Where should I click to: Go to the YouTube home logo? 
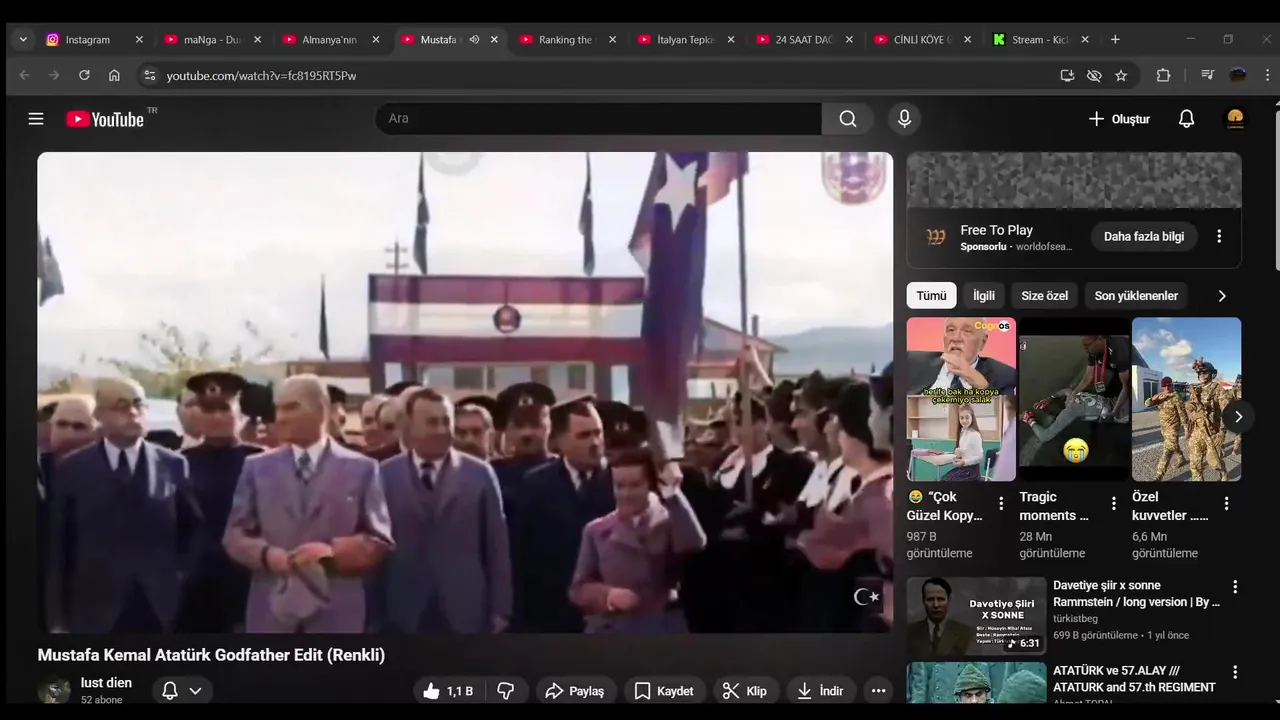[105, 119]
